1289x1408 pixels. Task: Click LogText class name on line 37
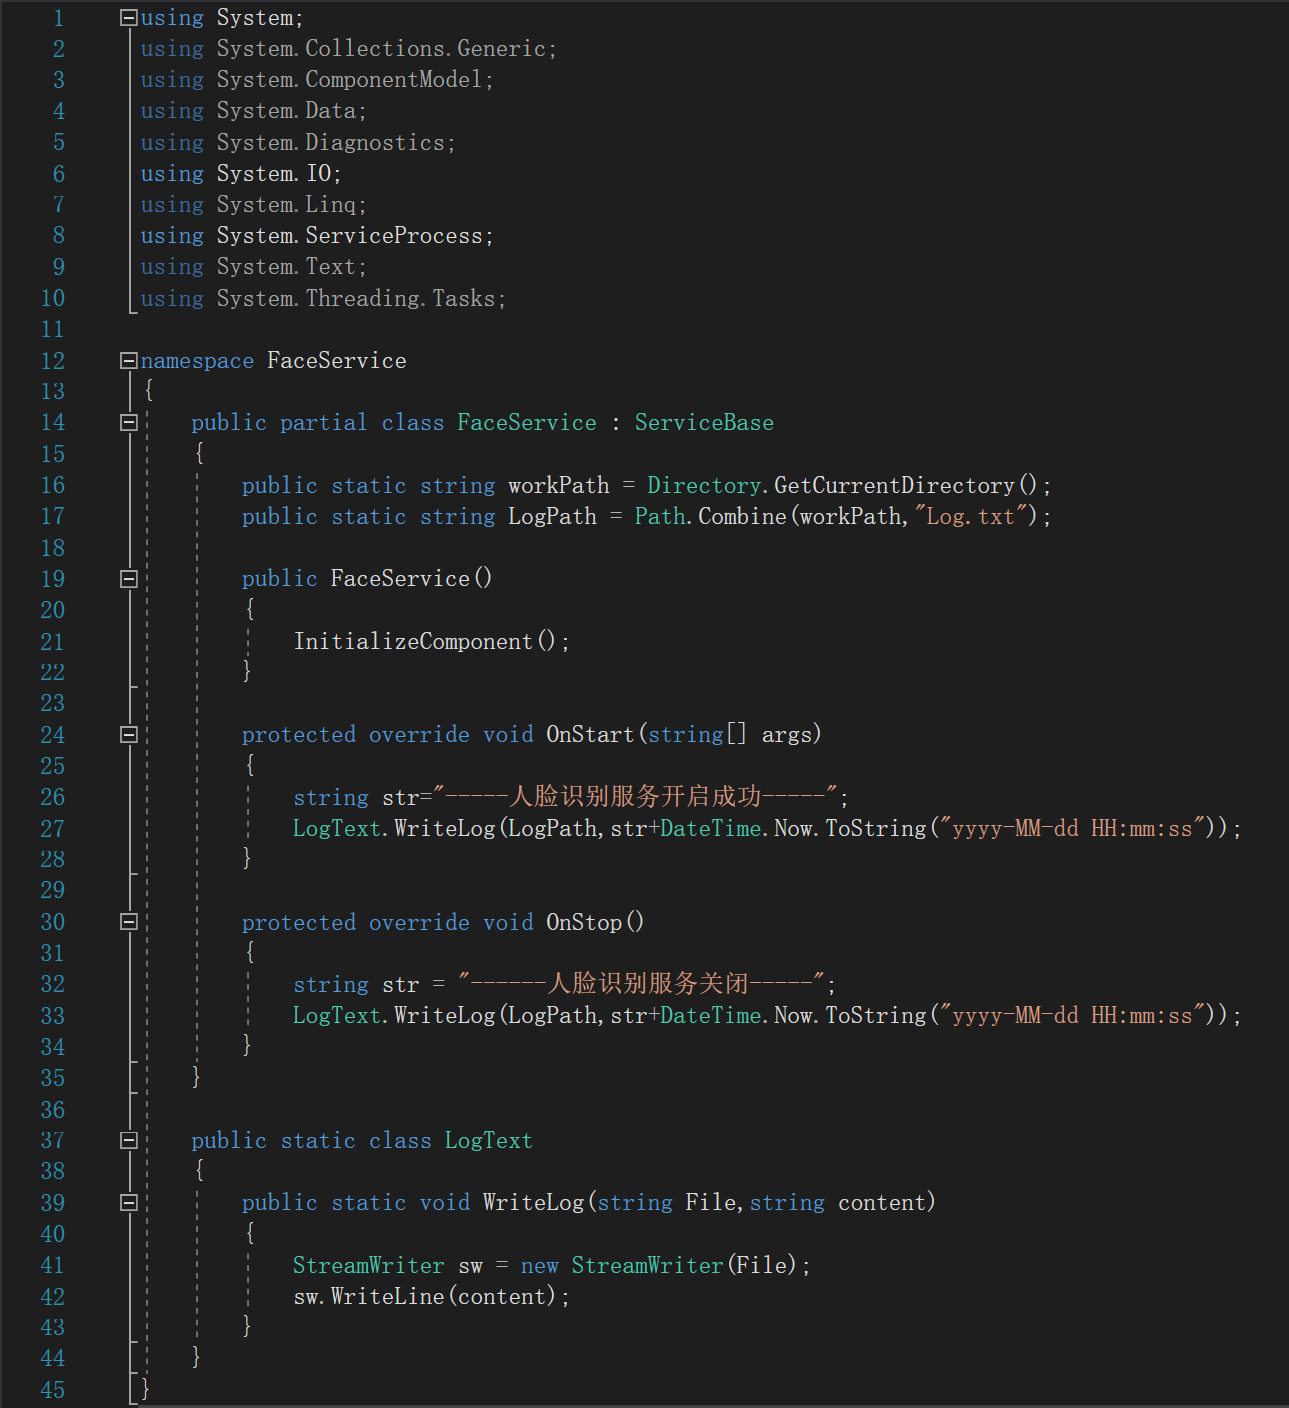[488, 1140]
